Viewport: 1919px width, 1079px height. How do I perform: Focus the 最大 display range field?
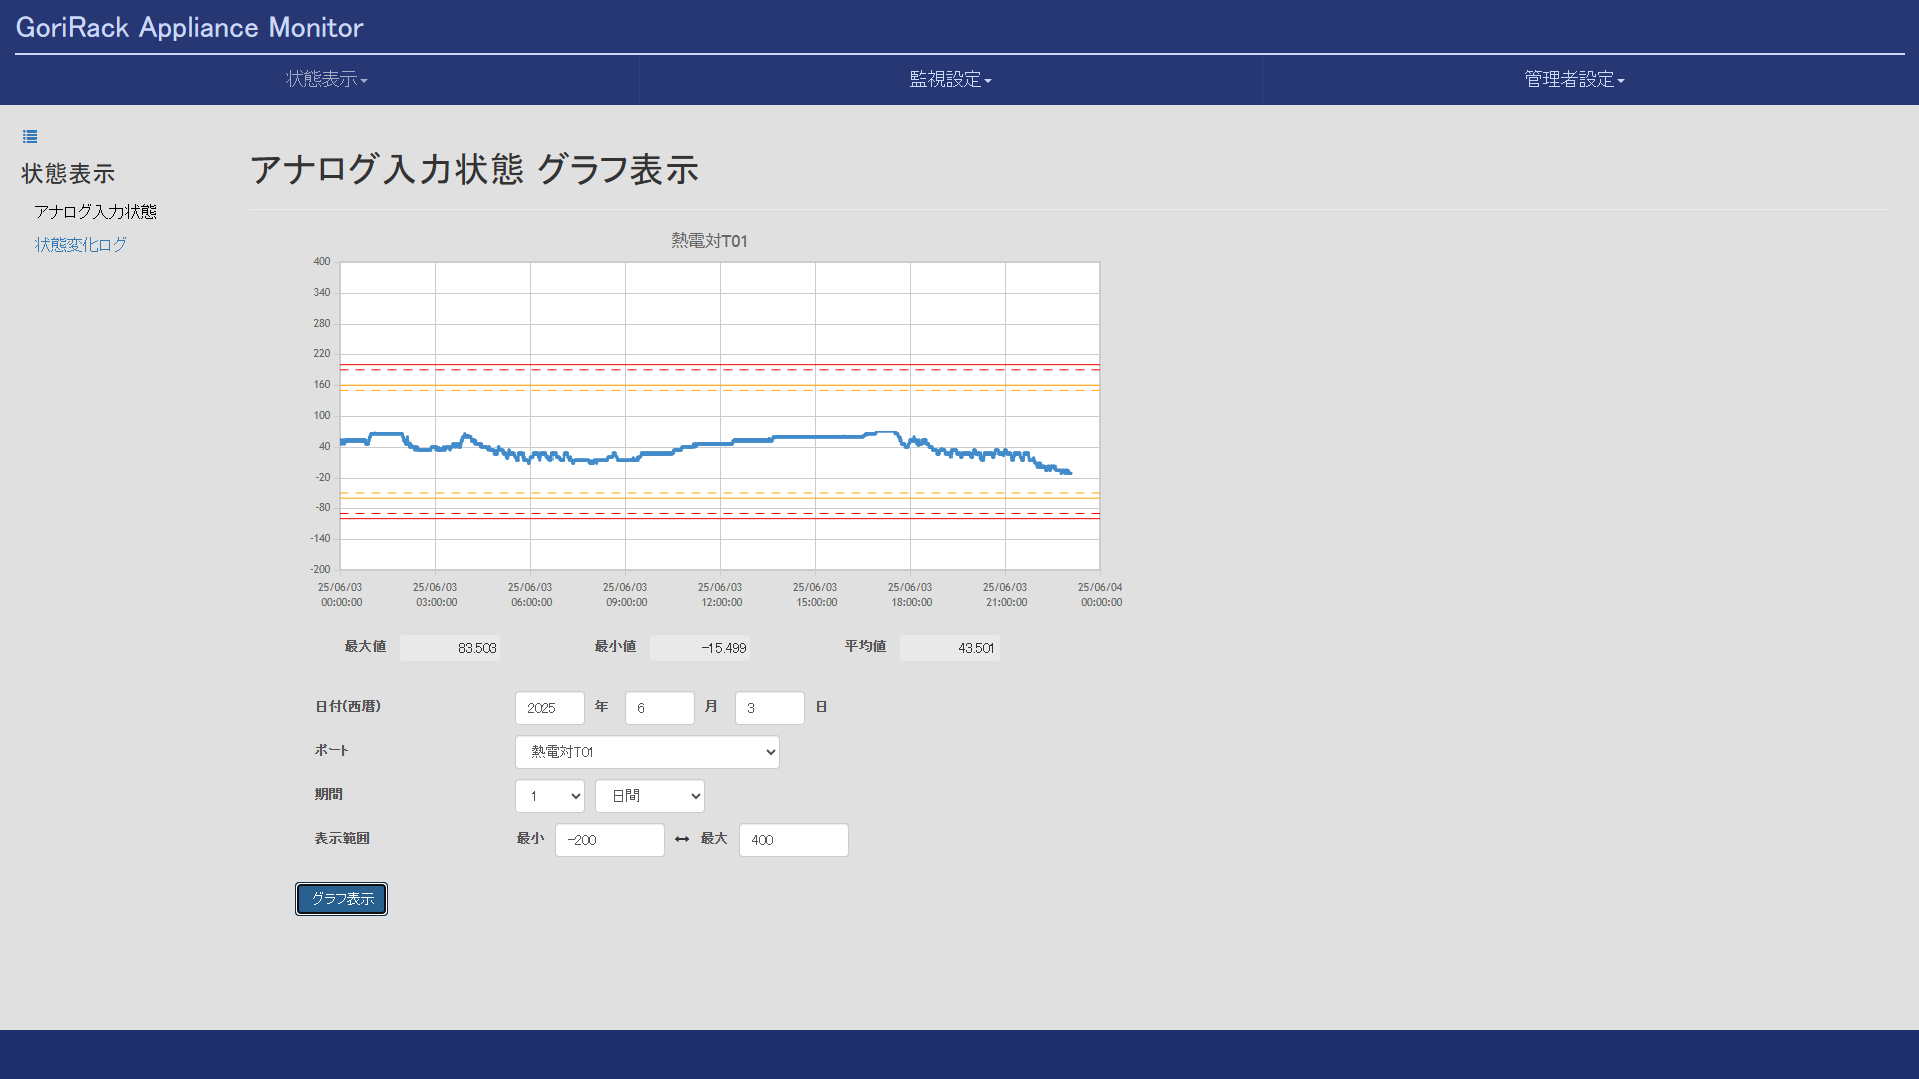point(794,840)
